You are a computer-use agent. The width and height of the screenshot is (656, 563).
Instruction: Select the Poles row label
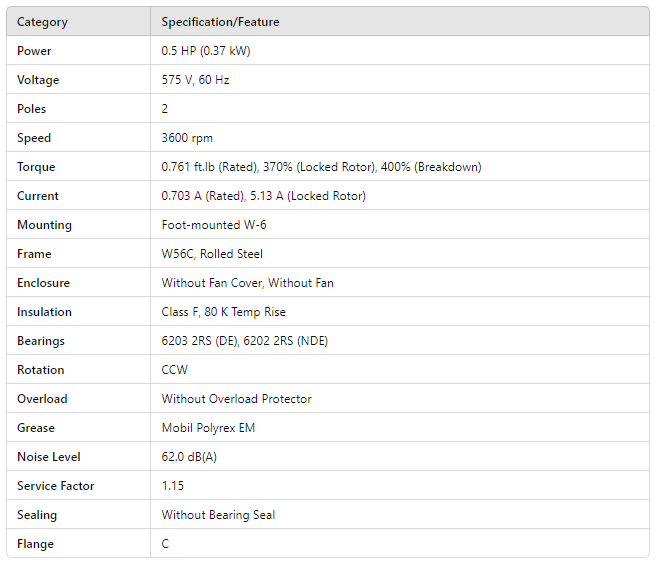point(32,109)
